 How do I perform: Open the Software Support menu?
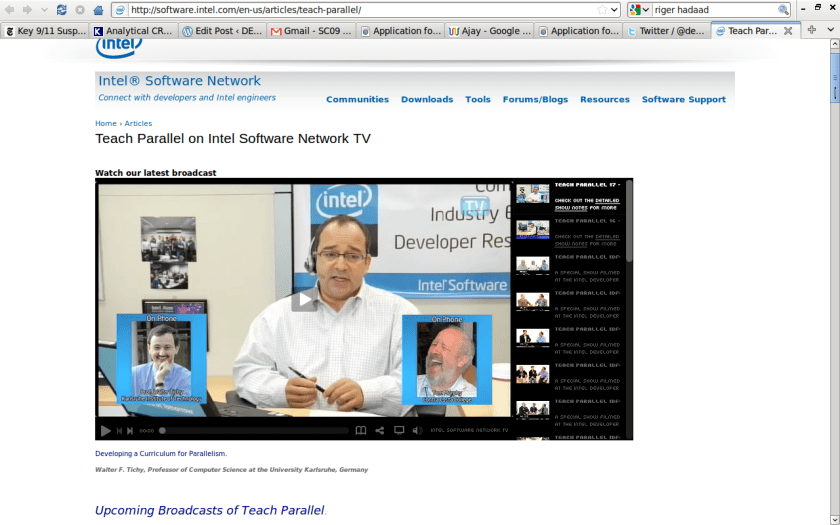coord(684,100)
